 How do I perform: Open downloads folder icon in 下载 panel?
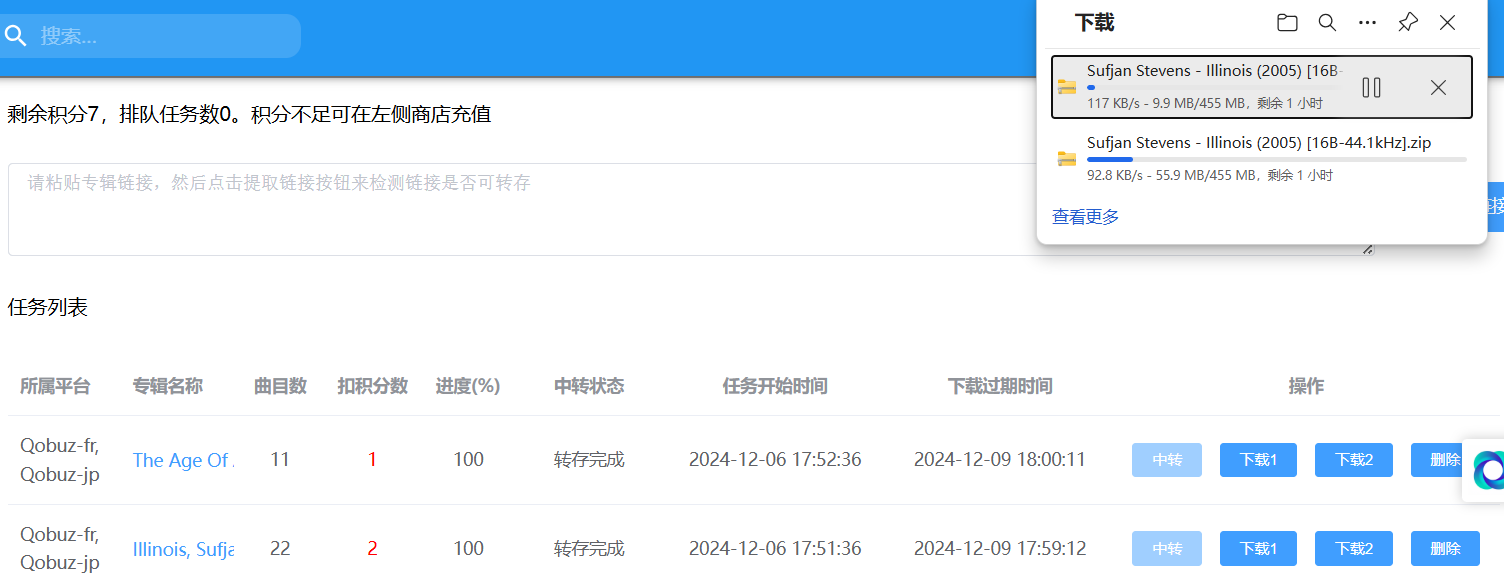pos(1287,22)
